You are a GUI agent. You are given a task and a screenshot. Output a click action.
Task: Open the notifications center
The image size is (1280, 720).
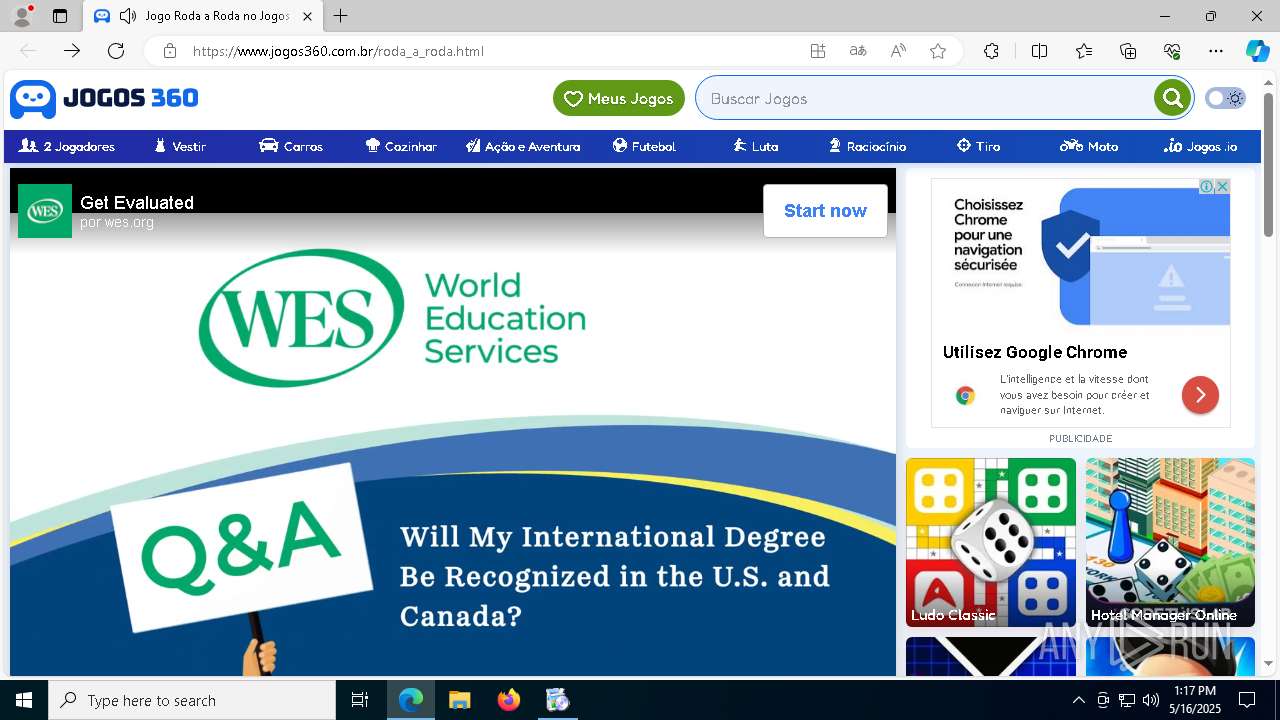tap(1247, 700)
